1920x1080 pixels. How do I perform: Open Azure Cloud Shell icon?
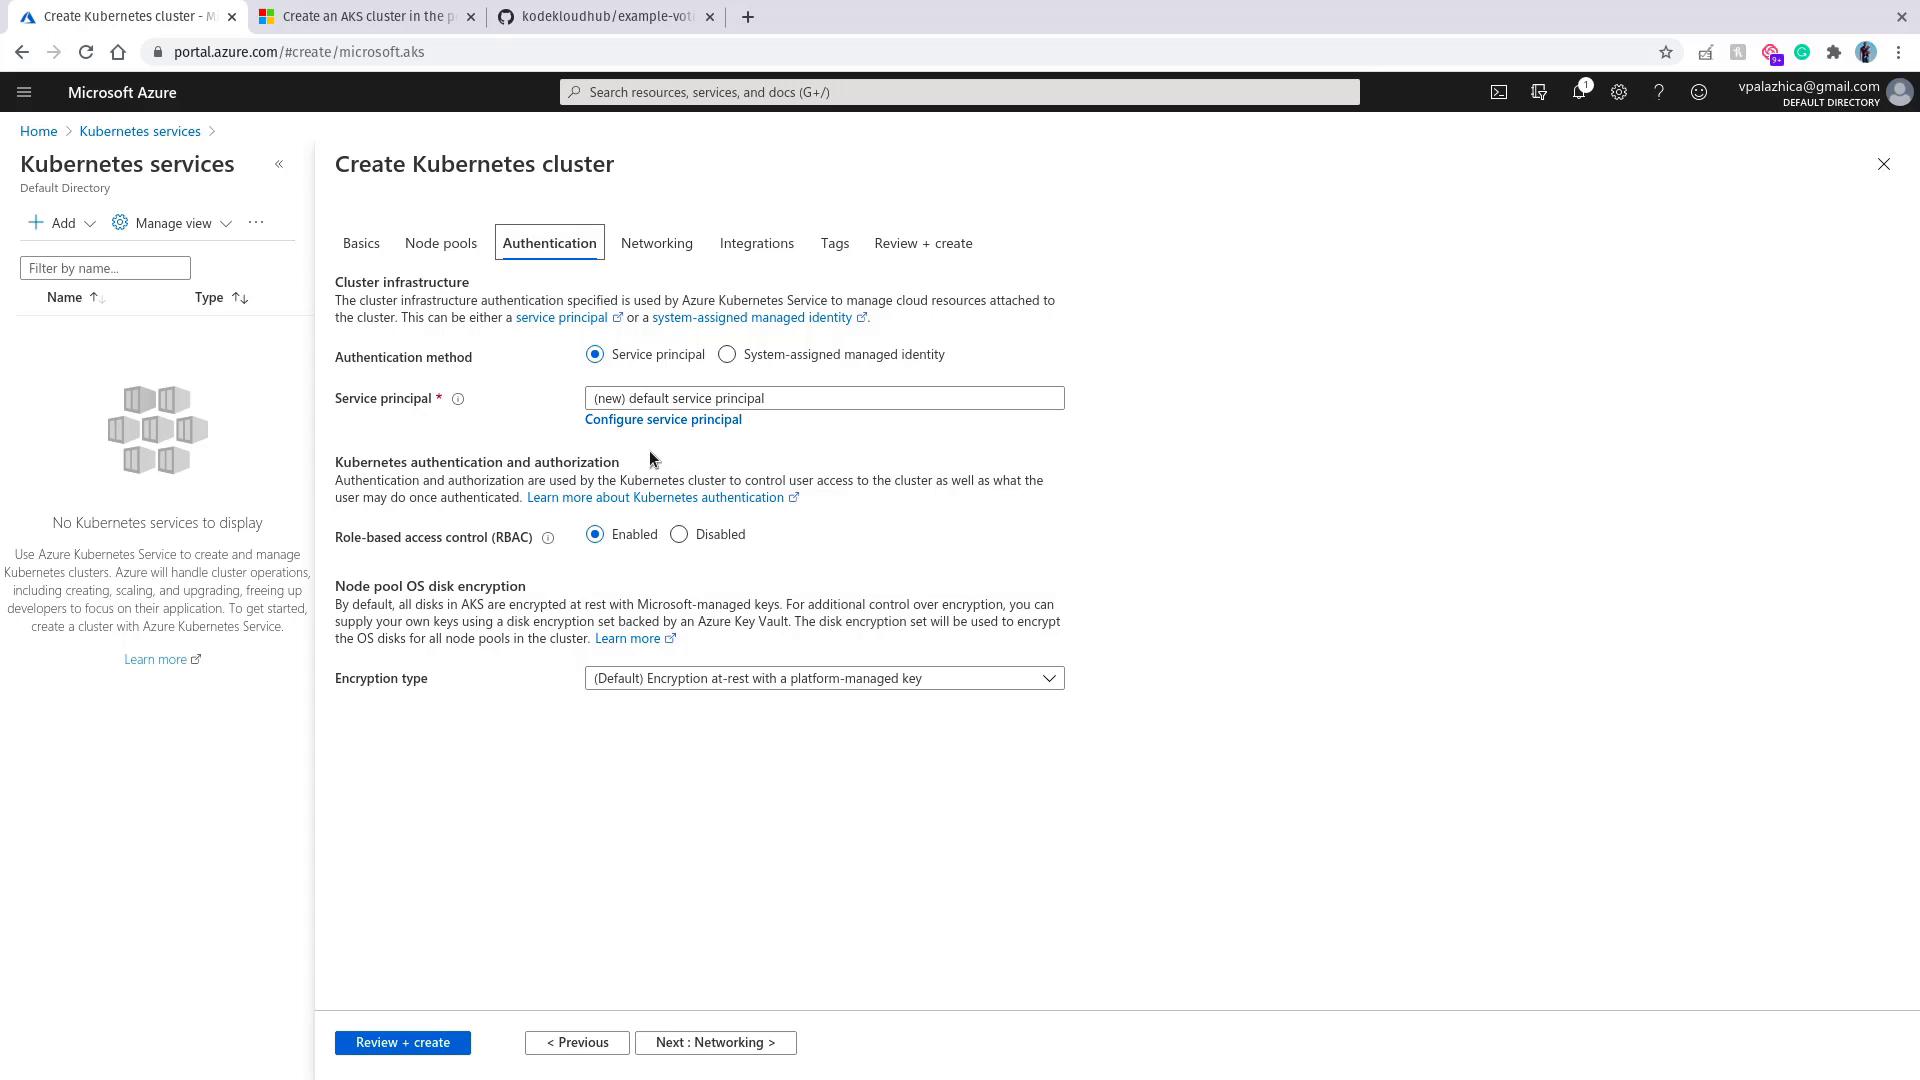pyautogui.click(x=1498, y=92)
